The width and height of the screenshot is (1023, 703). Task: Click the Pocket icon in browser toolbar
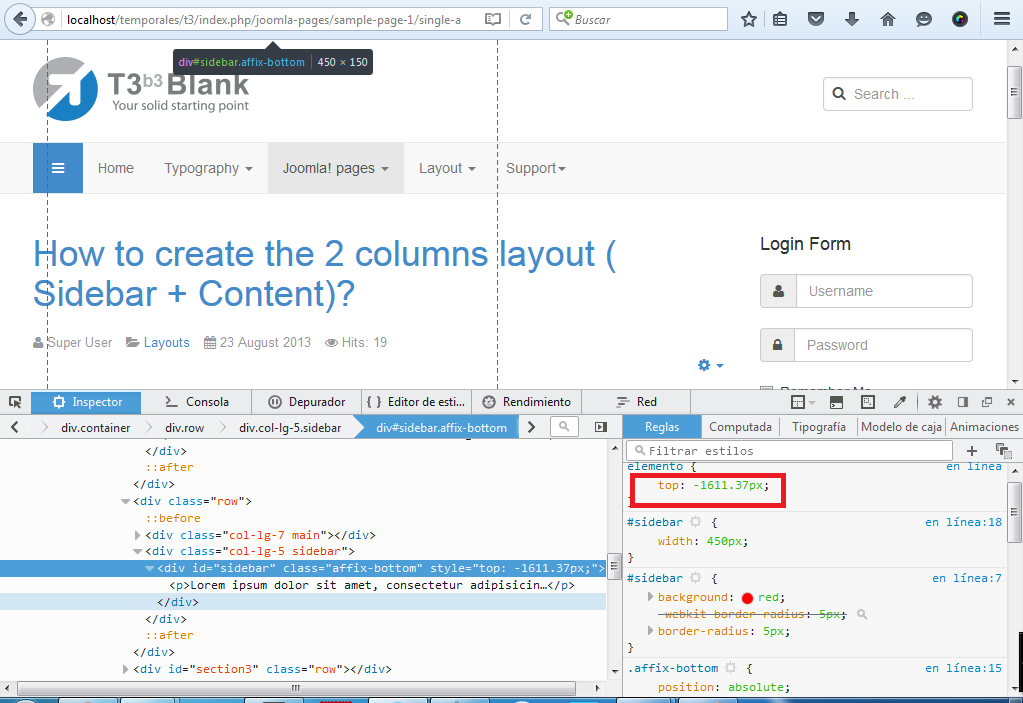tap(816, 19)
